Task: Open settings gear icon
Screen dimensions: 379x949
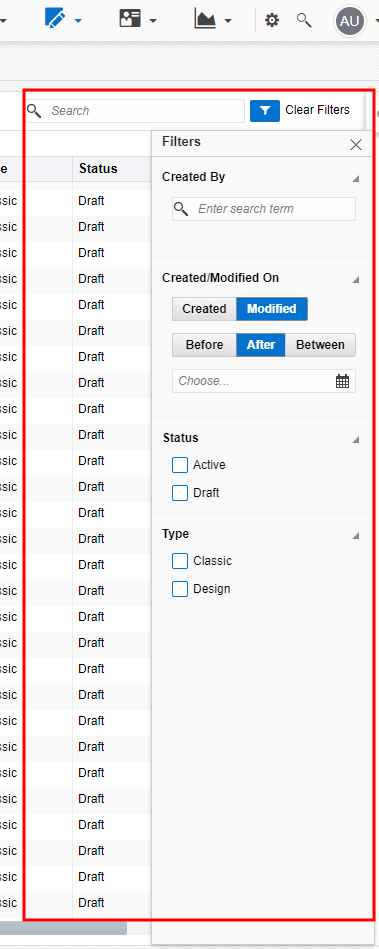Action: pos(272,21)
